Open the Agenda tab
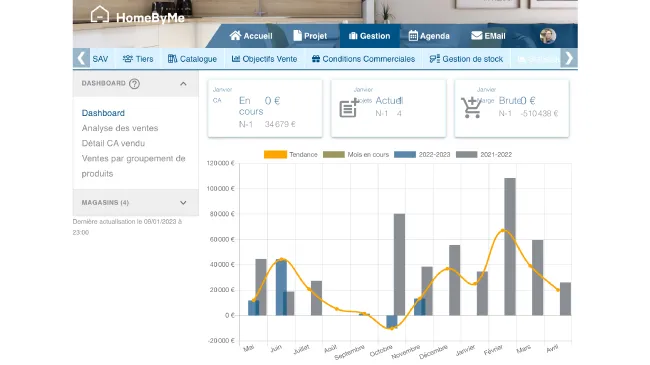 429,36
